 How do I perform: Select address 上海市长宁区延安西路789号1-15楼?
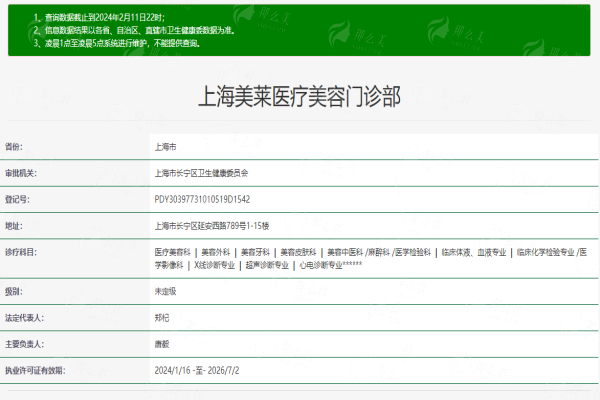pos(212,226)
